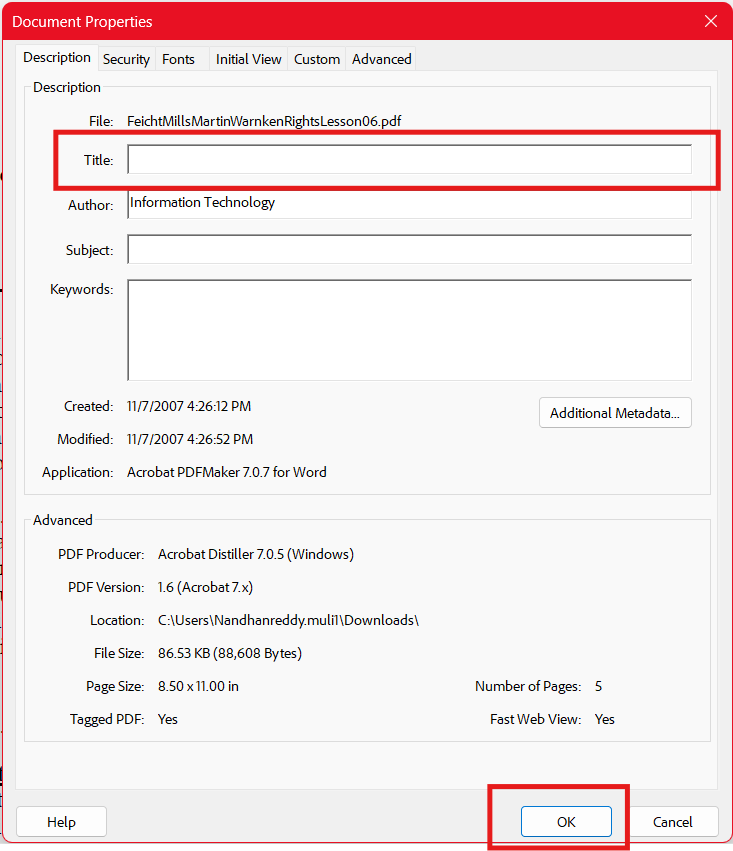Click the Fast Web View value Yes
The width and height of the screenshot is (733, 851).
tap(604, 719)
